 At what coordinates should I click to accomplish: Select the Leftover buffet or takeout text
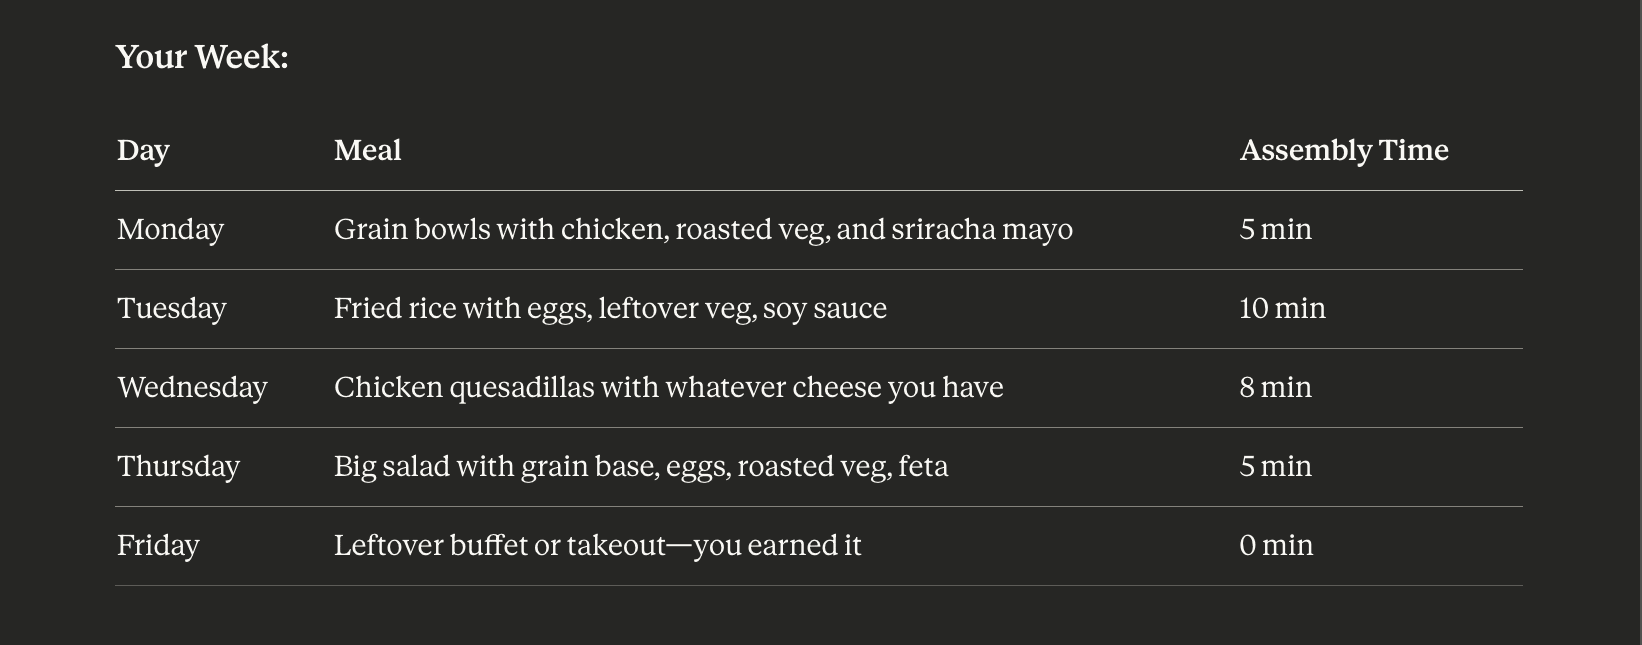click(x=597, y=545)
